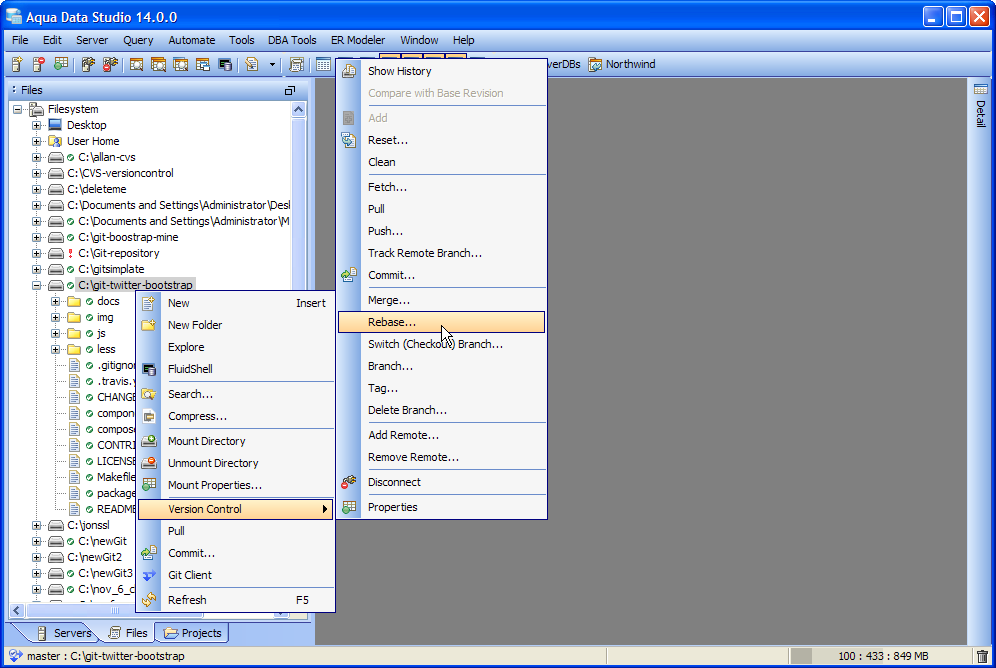The image size is (996, 668).
Task: Choose Explore from the context menu
Action: (x=235, y=347)
